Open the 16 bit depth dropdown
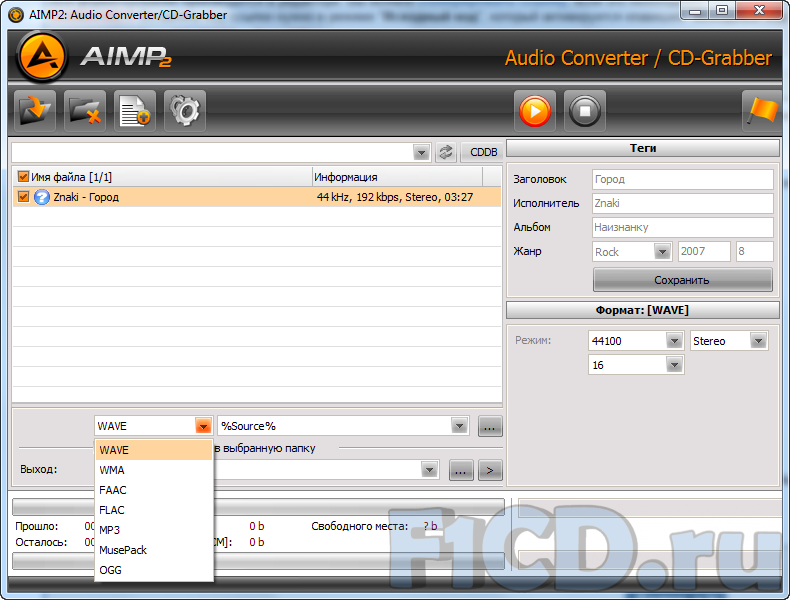The height and width of the screenshot is (600, 790). (674, 365)
